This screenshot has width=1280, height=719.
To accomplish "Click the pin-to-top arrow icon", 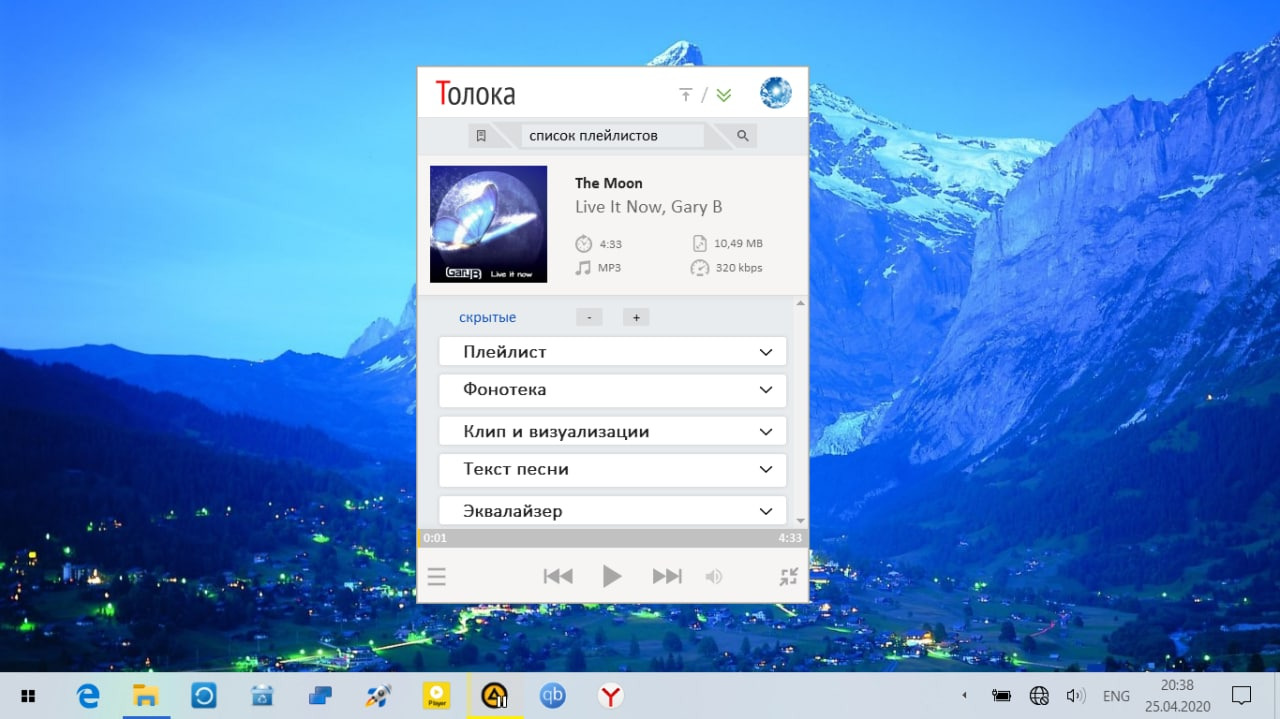I will point(685,95).
